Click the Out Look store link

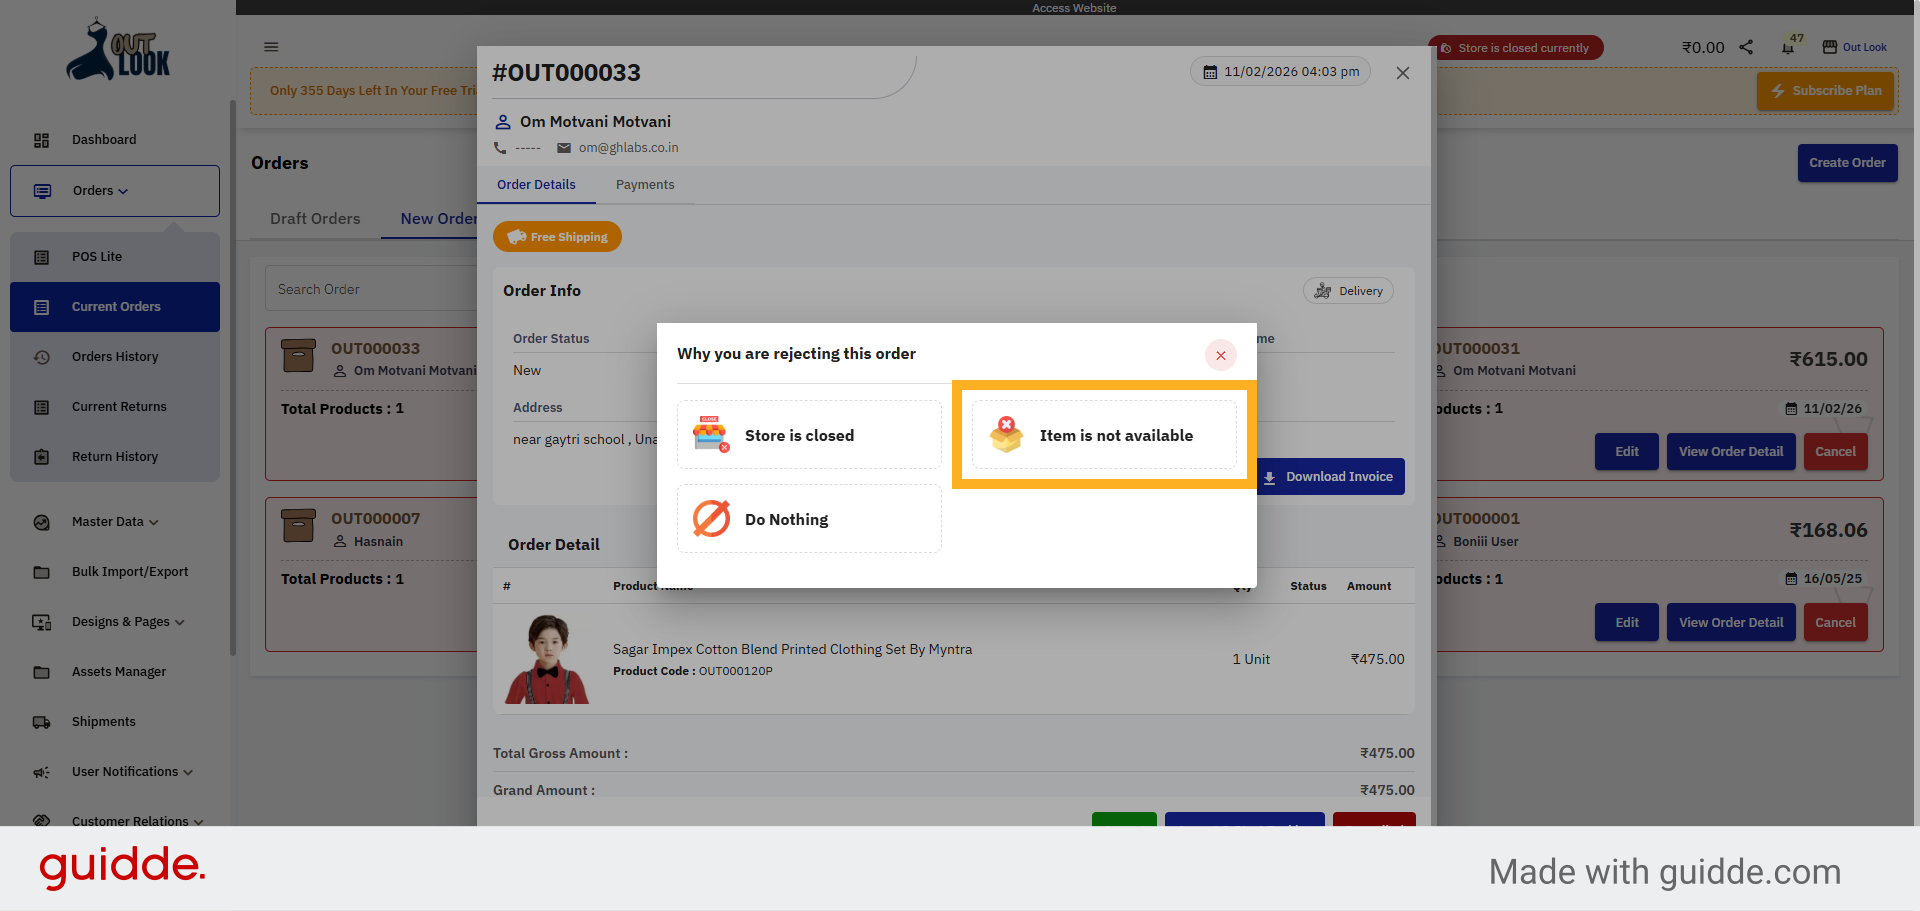click(1854, 47)
